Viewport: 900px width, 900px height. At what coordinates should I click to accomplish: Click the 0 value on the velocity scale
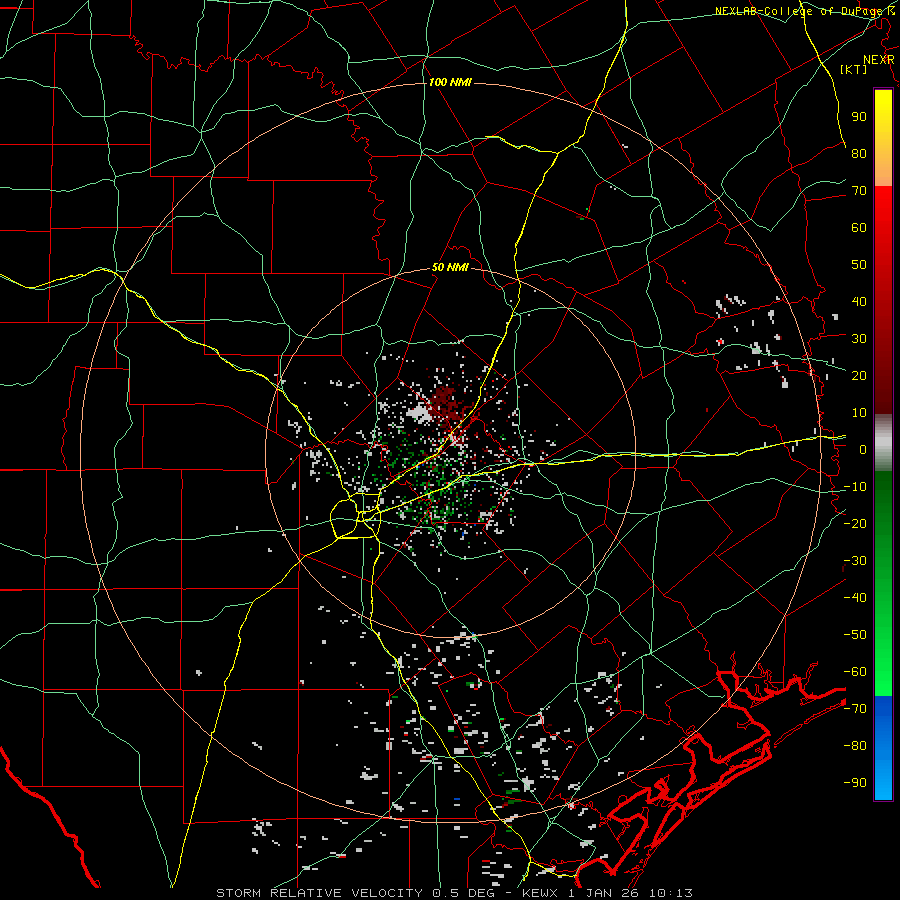[863, 450]
